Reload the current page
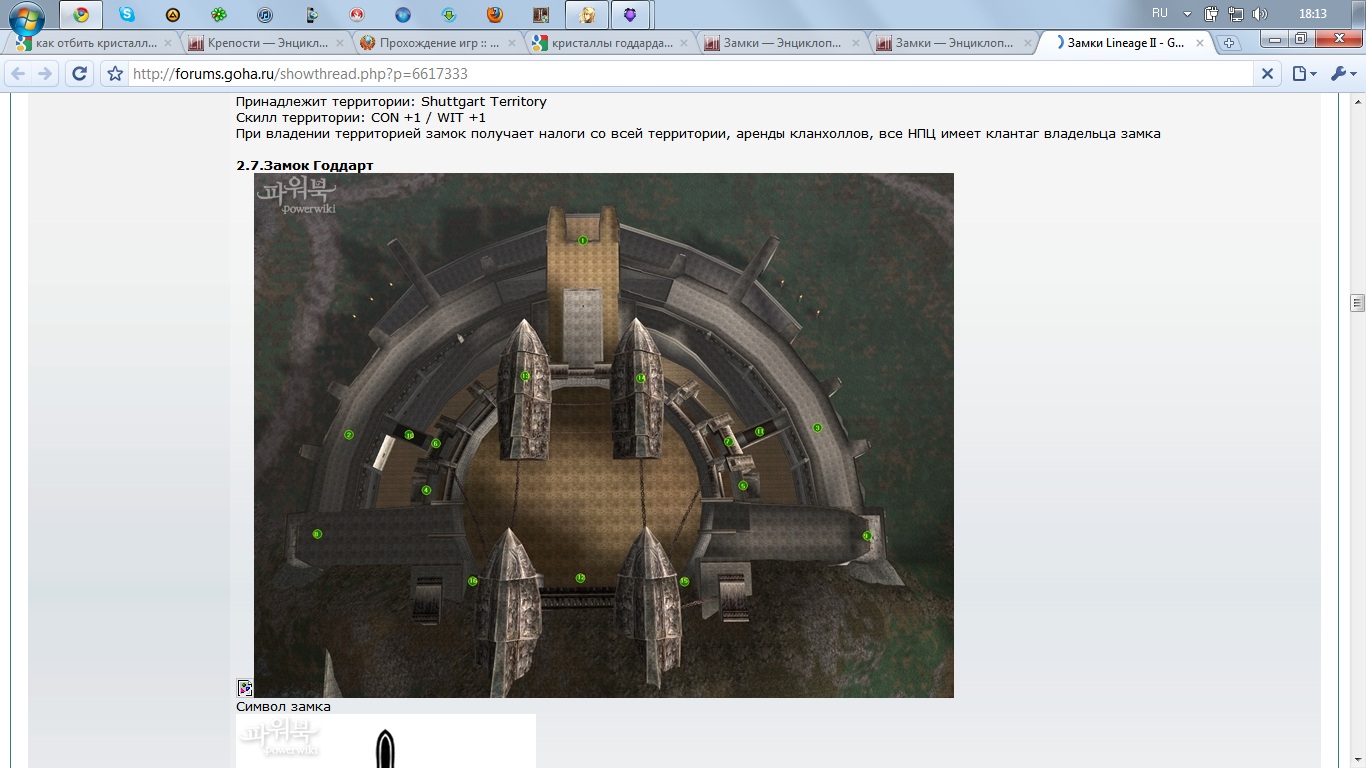Screen dimensions: 1366x768 coord(79,74)
